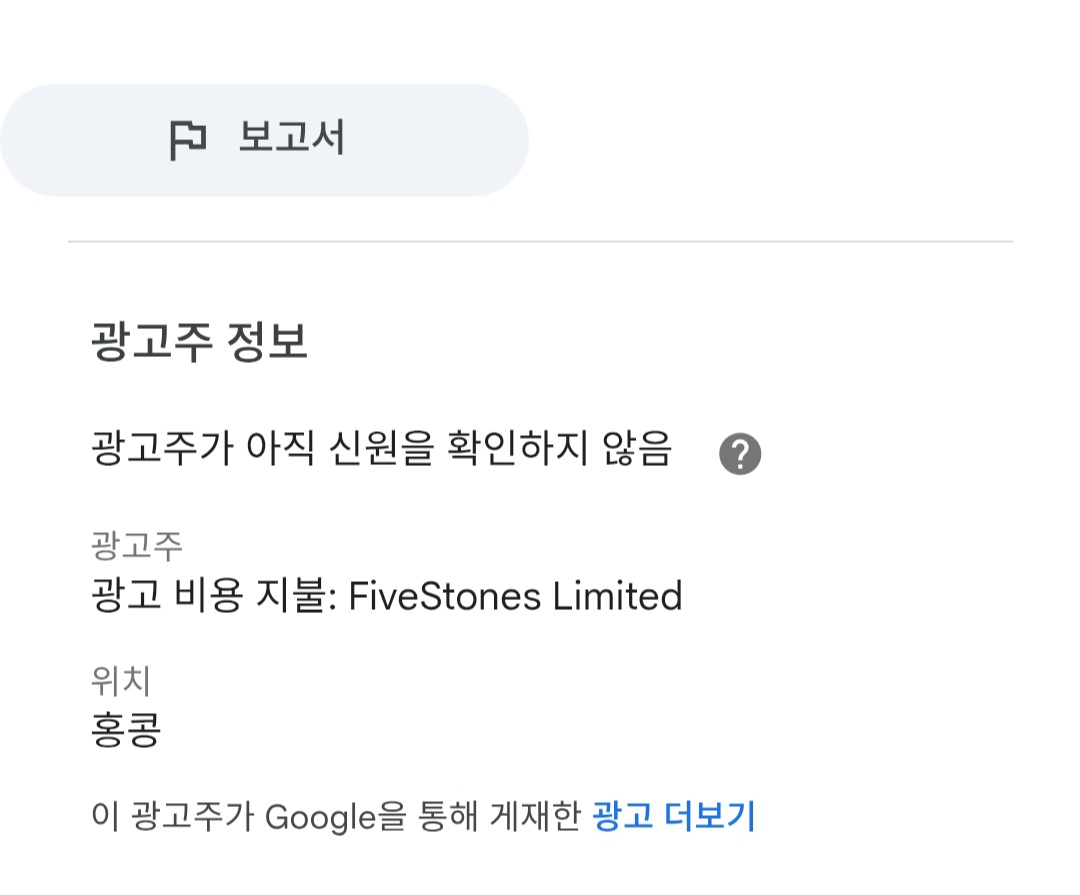Click the flag icon in the 보고서 button
1080x895 pixels.
[x=187, y=140]
